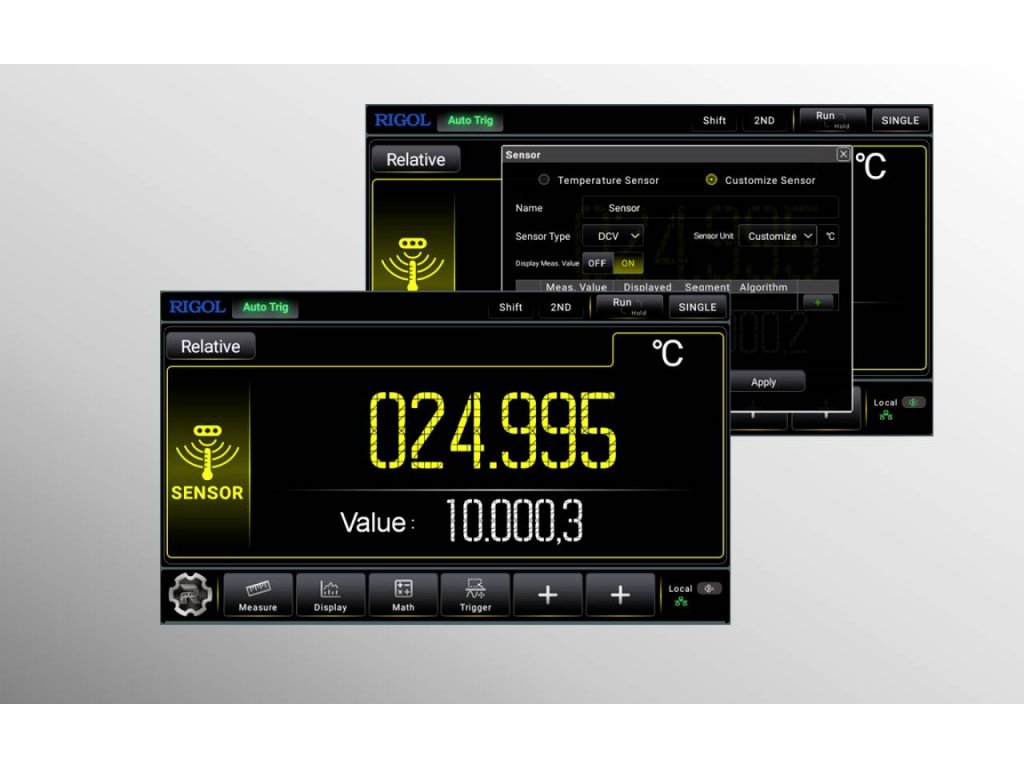The height and width of the screenshot is (768, 1024).
Task: Click the °C unit tab in front window
Action: point(667,353)
